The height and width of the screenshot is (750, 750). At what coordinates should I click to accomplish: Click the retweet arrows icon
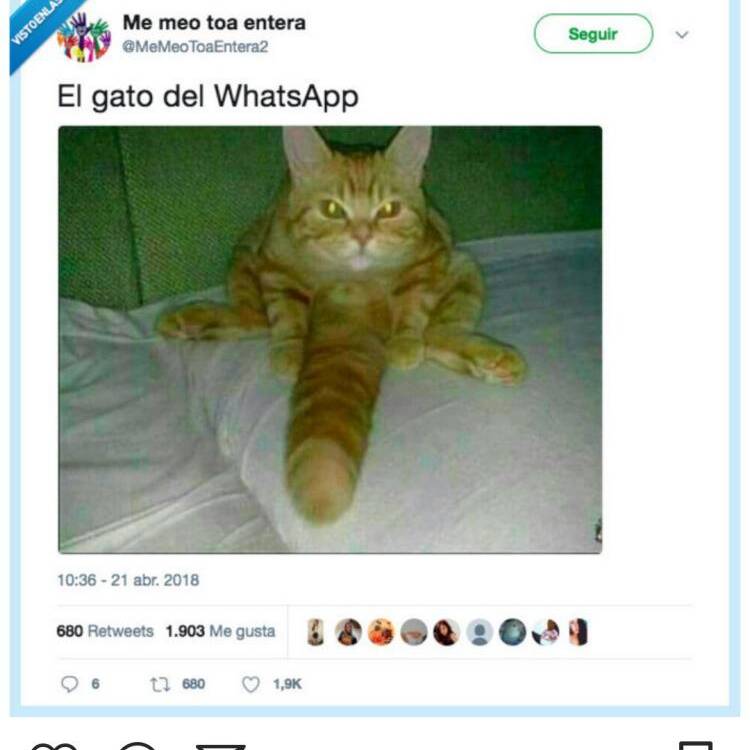pos(160,684)
